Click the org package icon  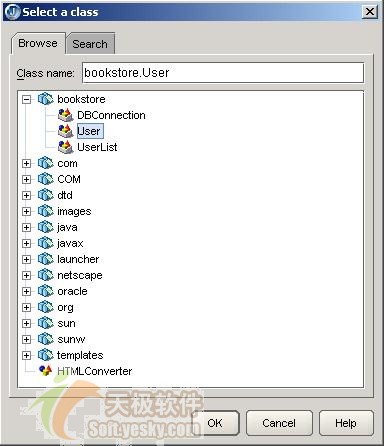[x=45, y=307]
